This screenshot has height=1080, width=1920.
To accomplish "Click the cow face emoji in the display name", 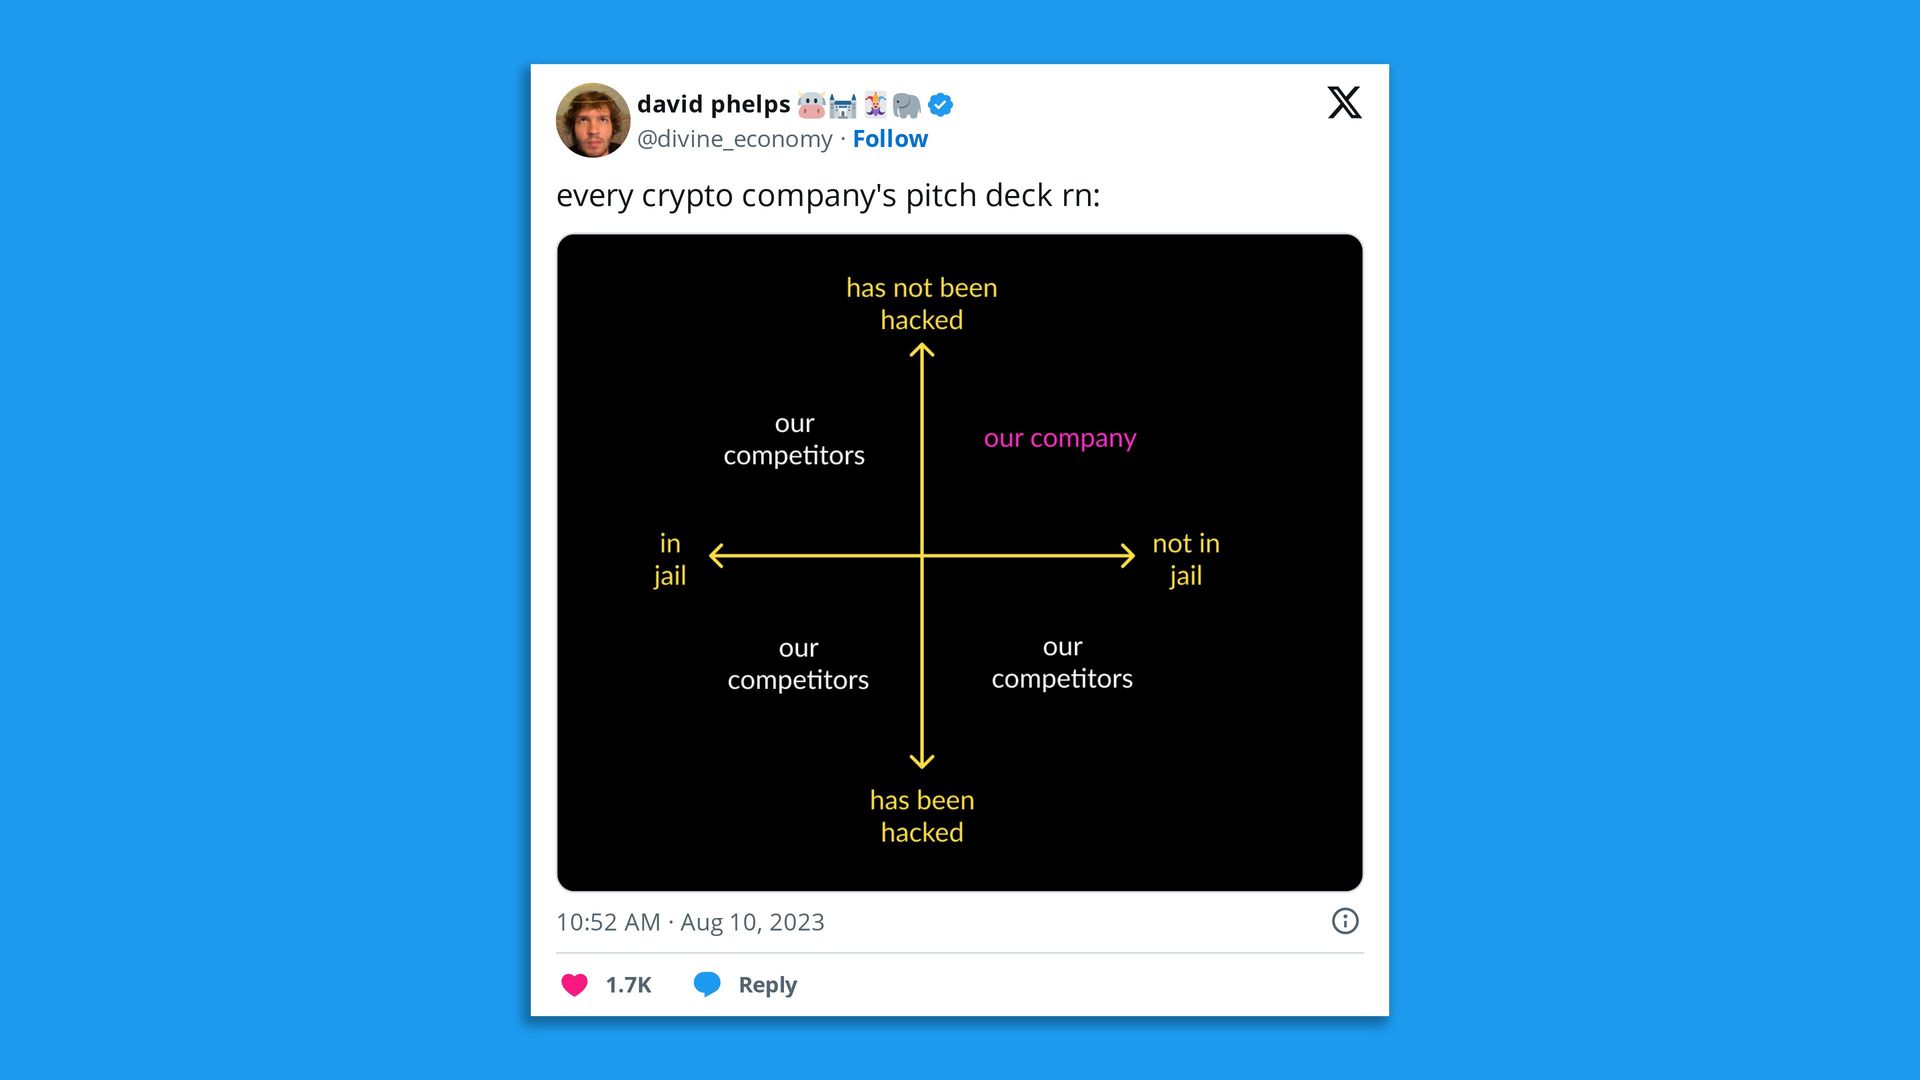I will pos(811,106).
